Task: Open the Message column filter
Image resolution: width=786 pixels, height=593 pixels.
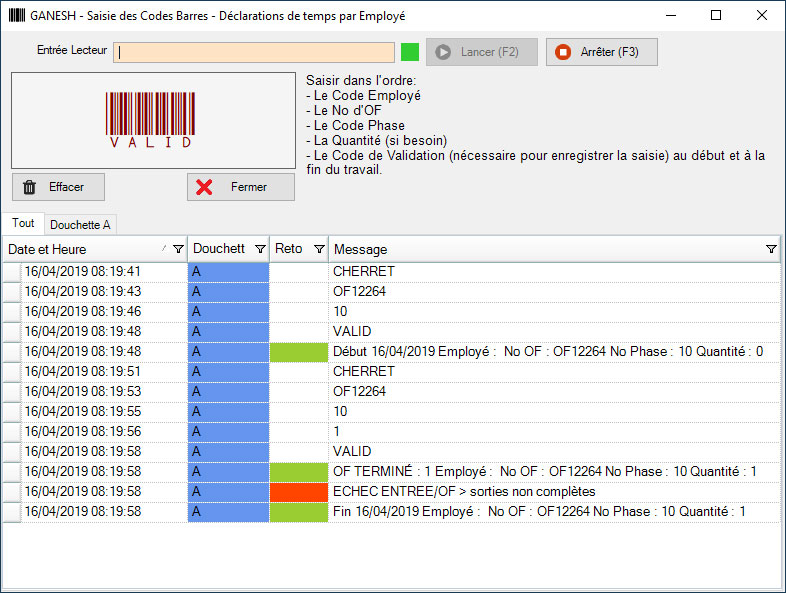Action: click(x=771, y=249)
